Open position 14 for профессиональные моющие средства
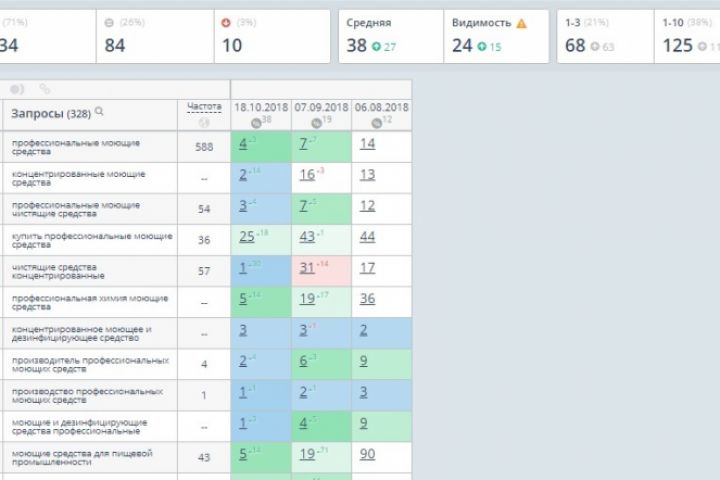This screenshot has height=480, width=720. coord(367,144)
